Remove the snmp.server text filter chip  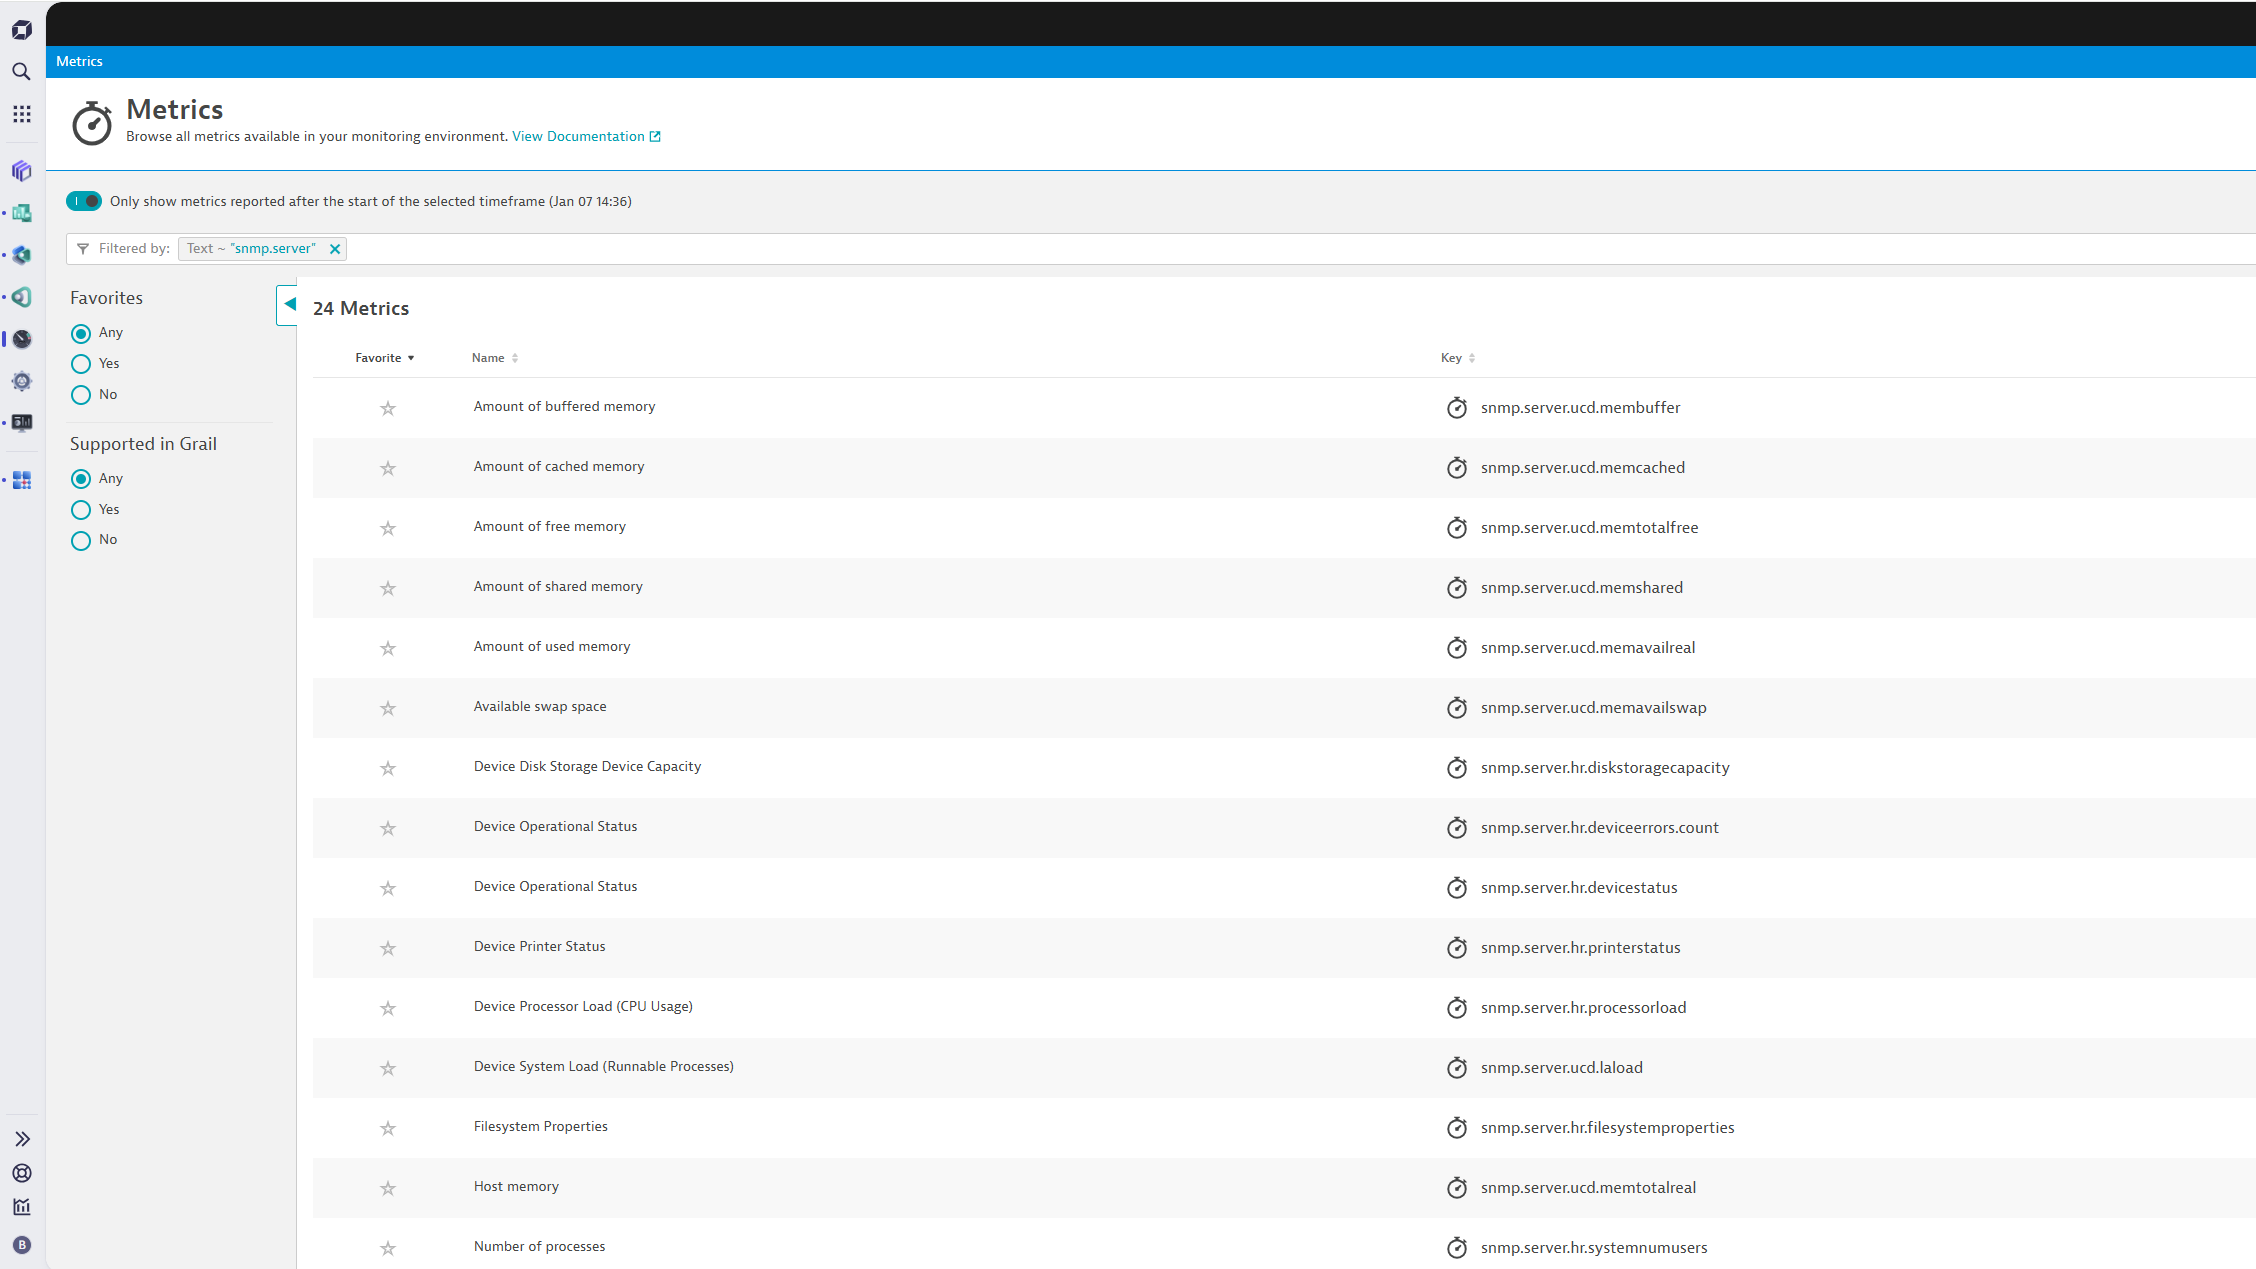pos(335,248)
